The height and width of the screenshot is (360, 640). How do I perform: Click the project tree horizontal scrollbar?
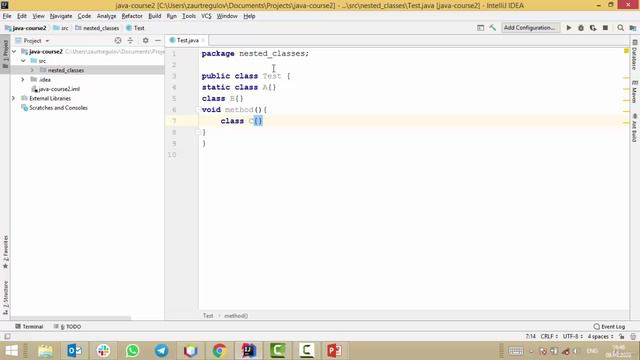tap(70, 318)
